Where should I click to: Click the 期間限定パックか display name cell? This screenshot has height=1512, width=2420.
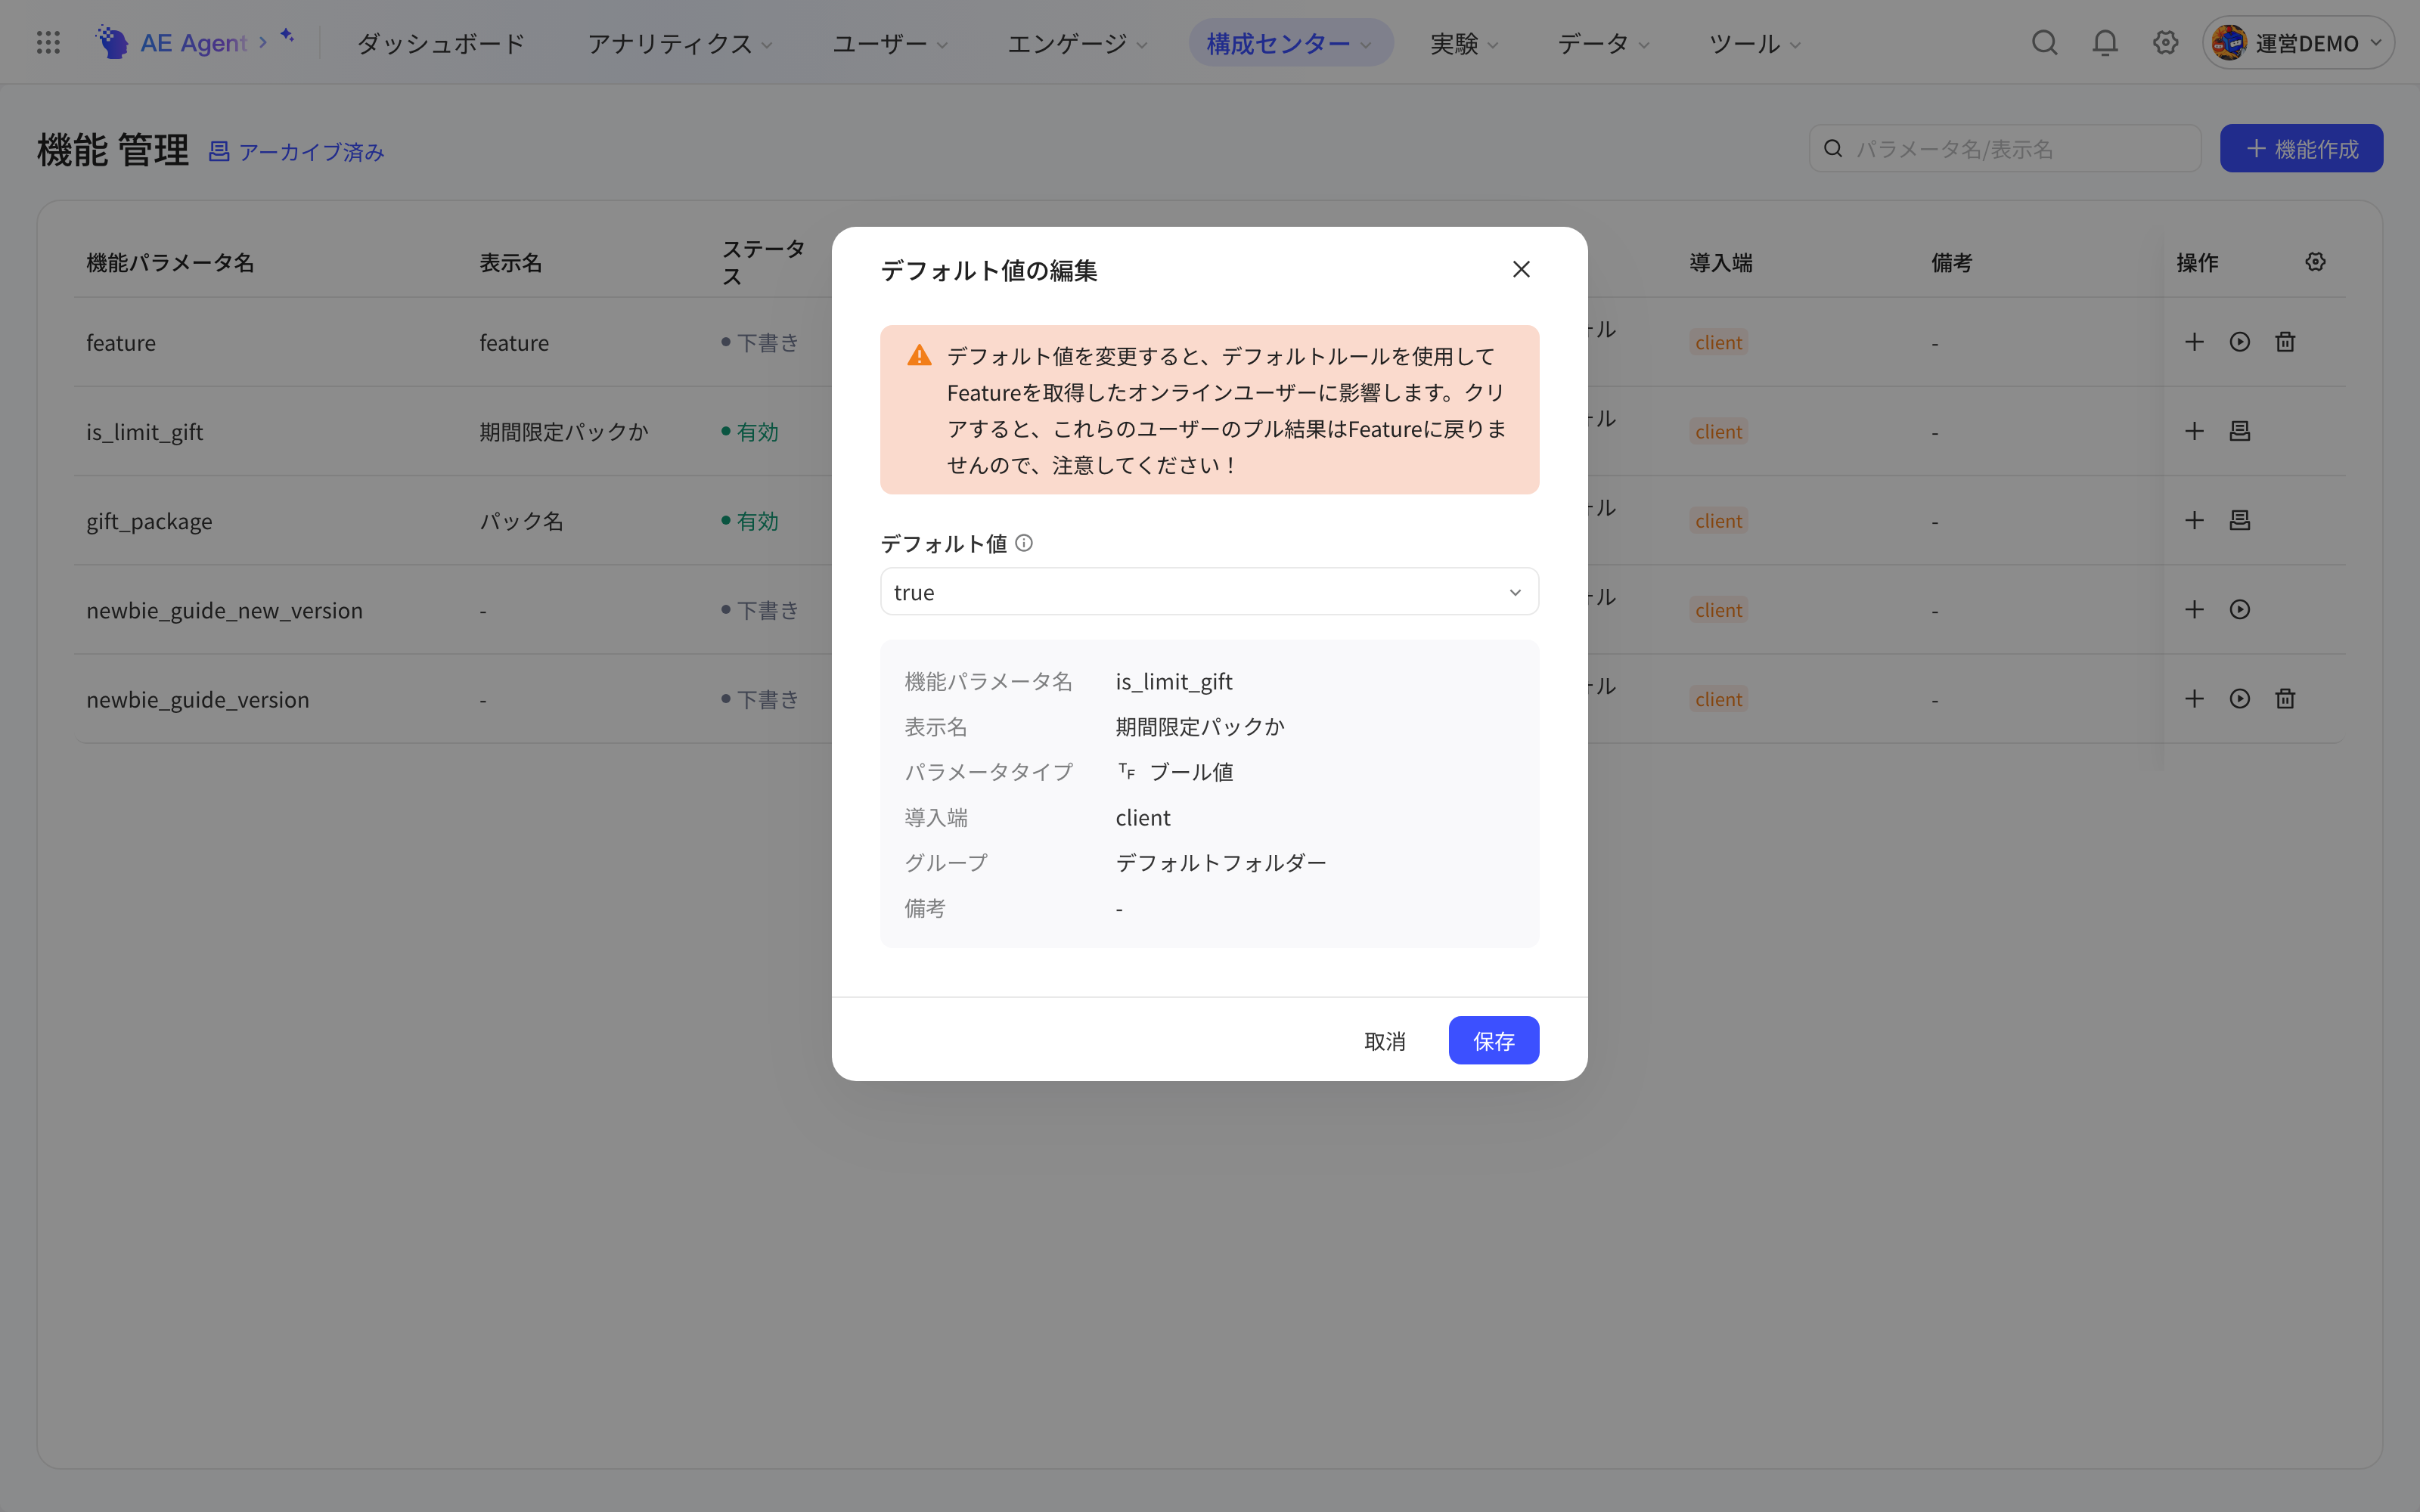[564, 431]
